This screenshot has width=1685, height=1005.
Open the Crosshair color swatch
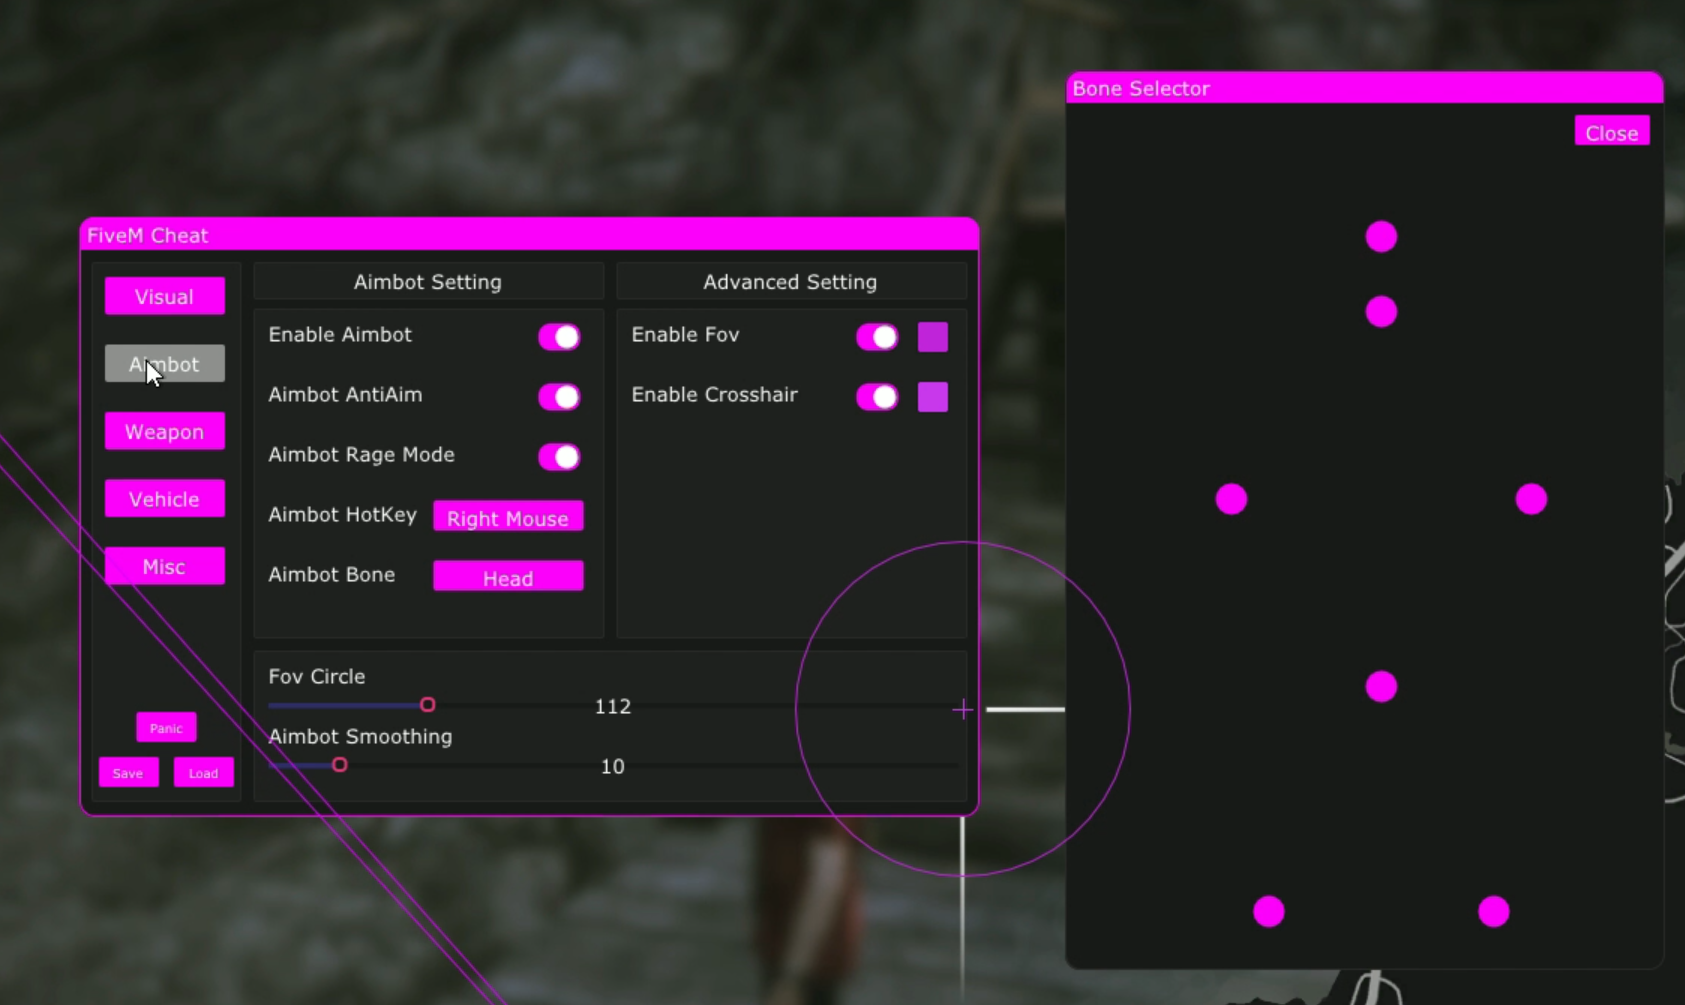pos(933,397)
